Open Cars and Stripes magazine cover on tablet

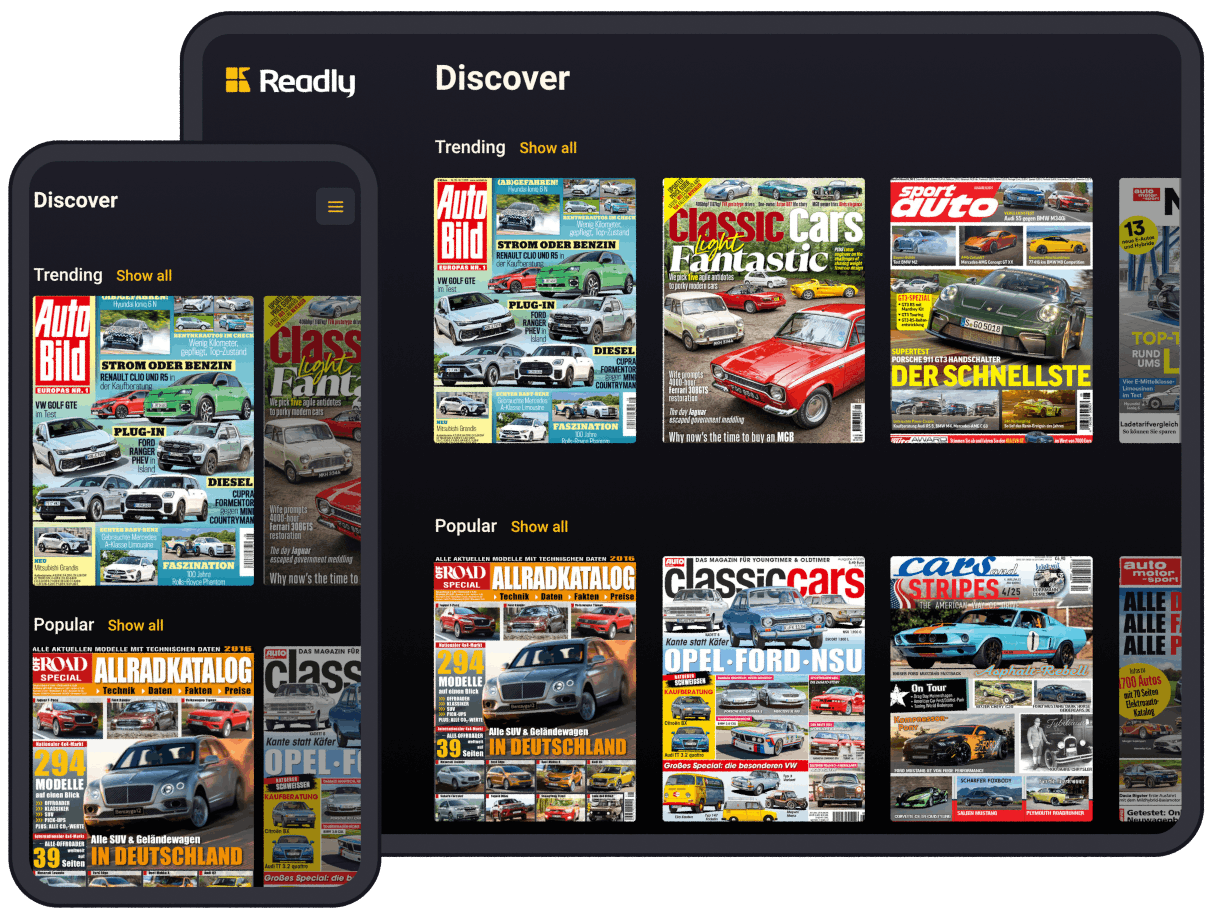pos(992,689)
